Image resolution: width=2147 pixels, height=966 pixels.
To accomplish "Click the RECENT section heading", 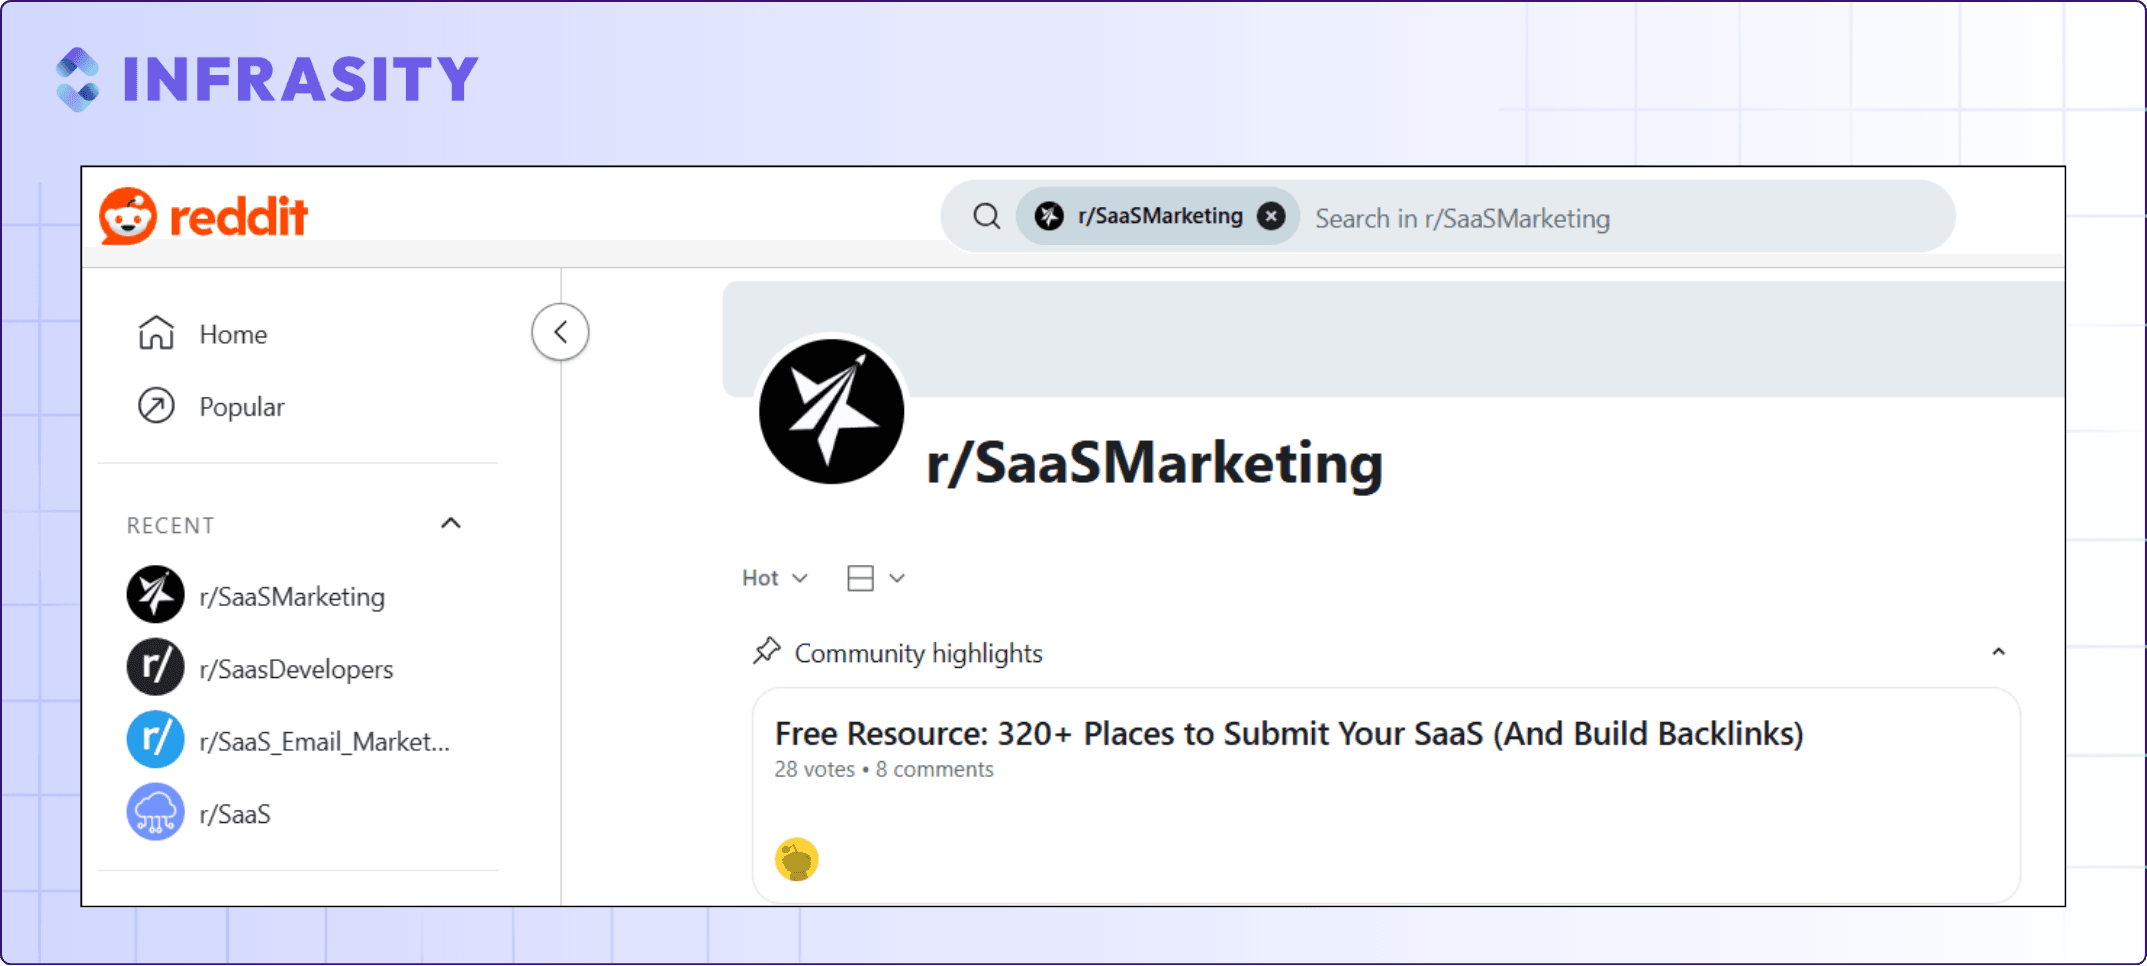I will [170, 525].
